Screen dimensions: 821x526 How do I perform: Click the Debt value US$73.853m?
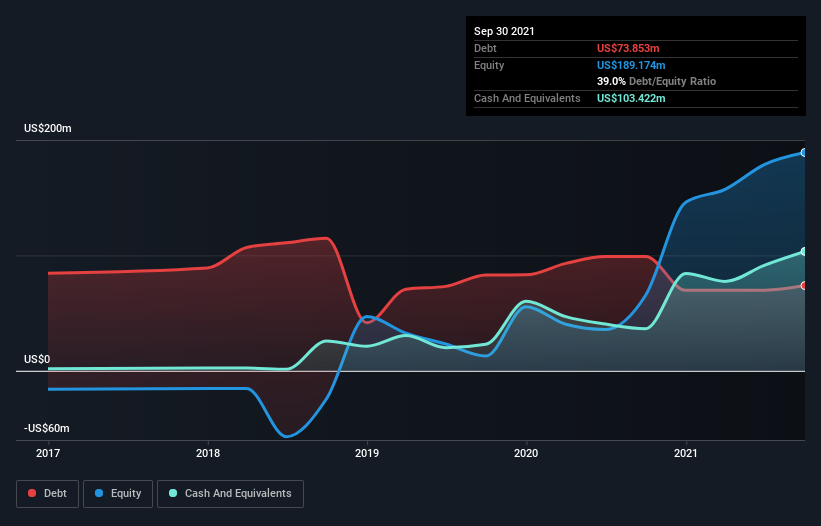(x=628, y=48)
